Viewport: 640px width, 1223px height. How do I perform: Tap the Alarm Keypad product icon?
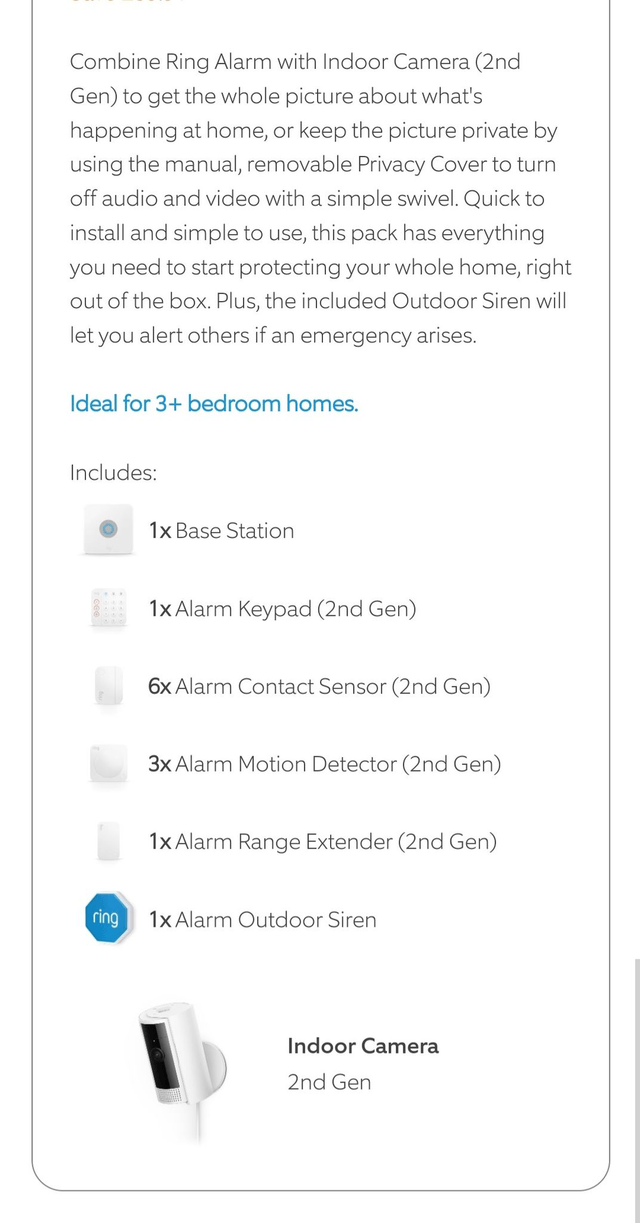pos(108,608)
